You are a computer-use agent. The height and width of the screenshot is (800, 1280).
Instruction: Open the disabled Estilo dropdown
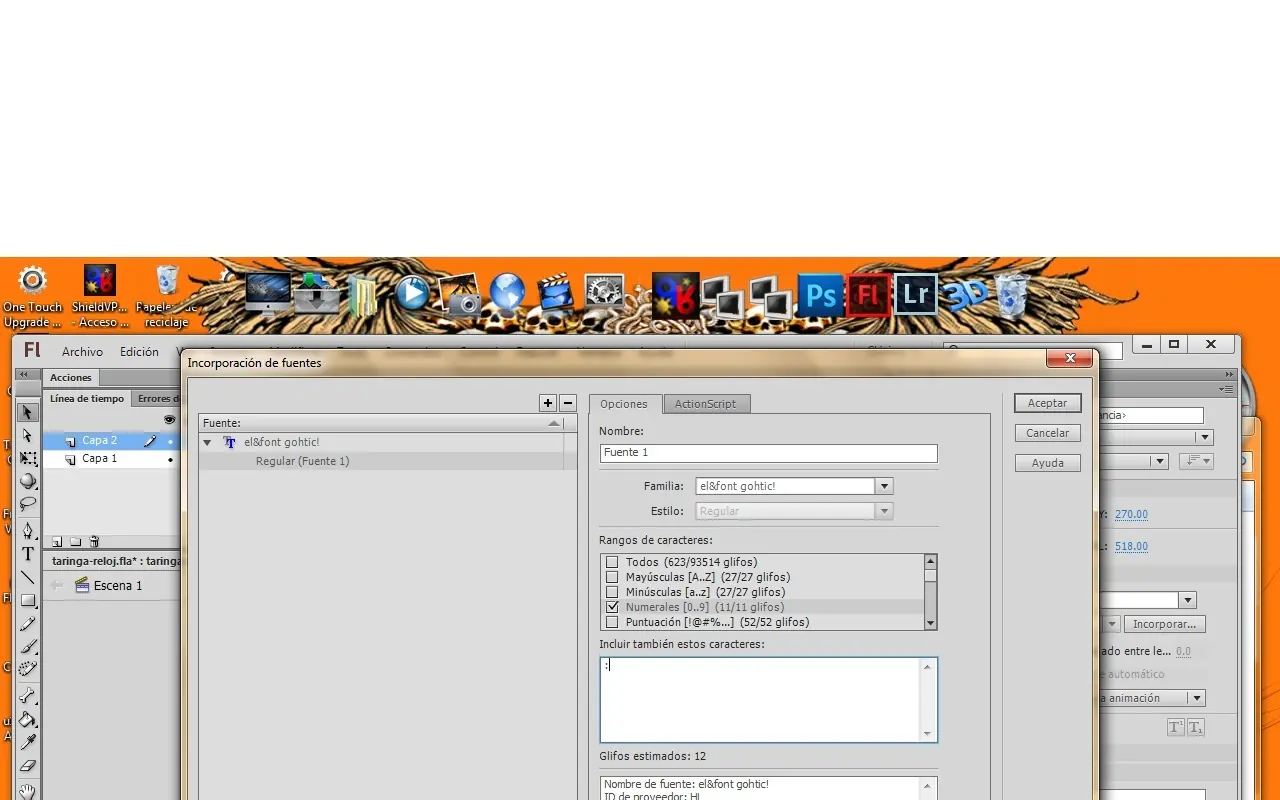(x=884, y=511)
